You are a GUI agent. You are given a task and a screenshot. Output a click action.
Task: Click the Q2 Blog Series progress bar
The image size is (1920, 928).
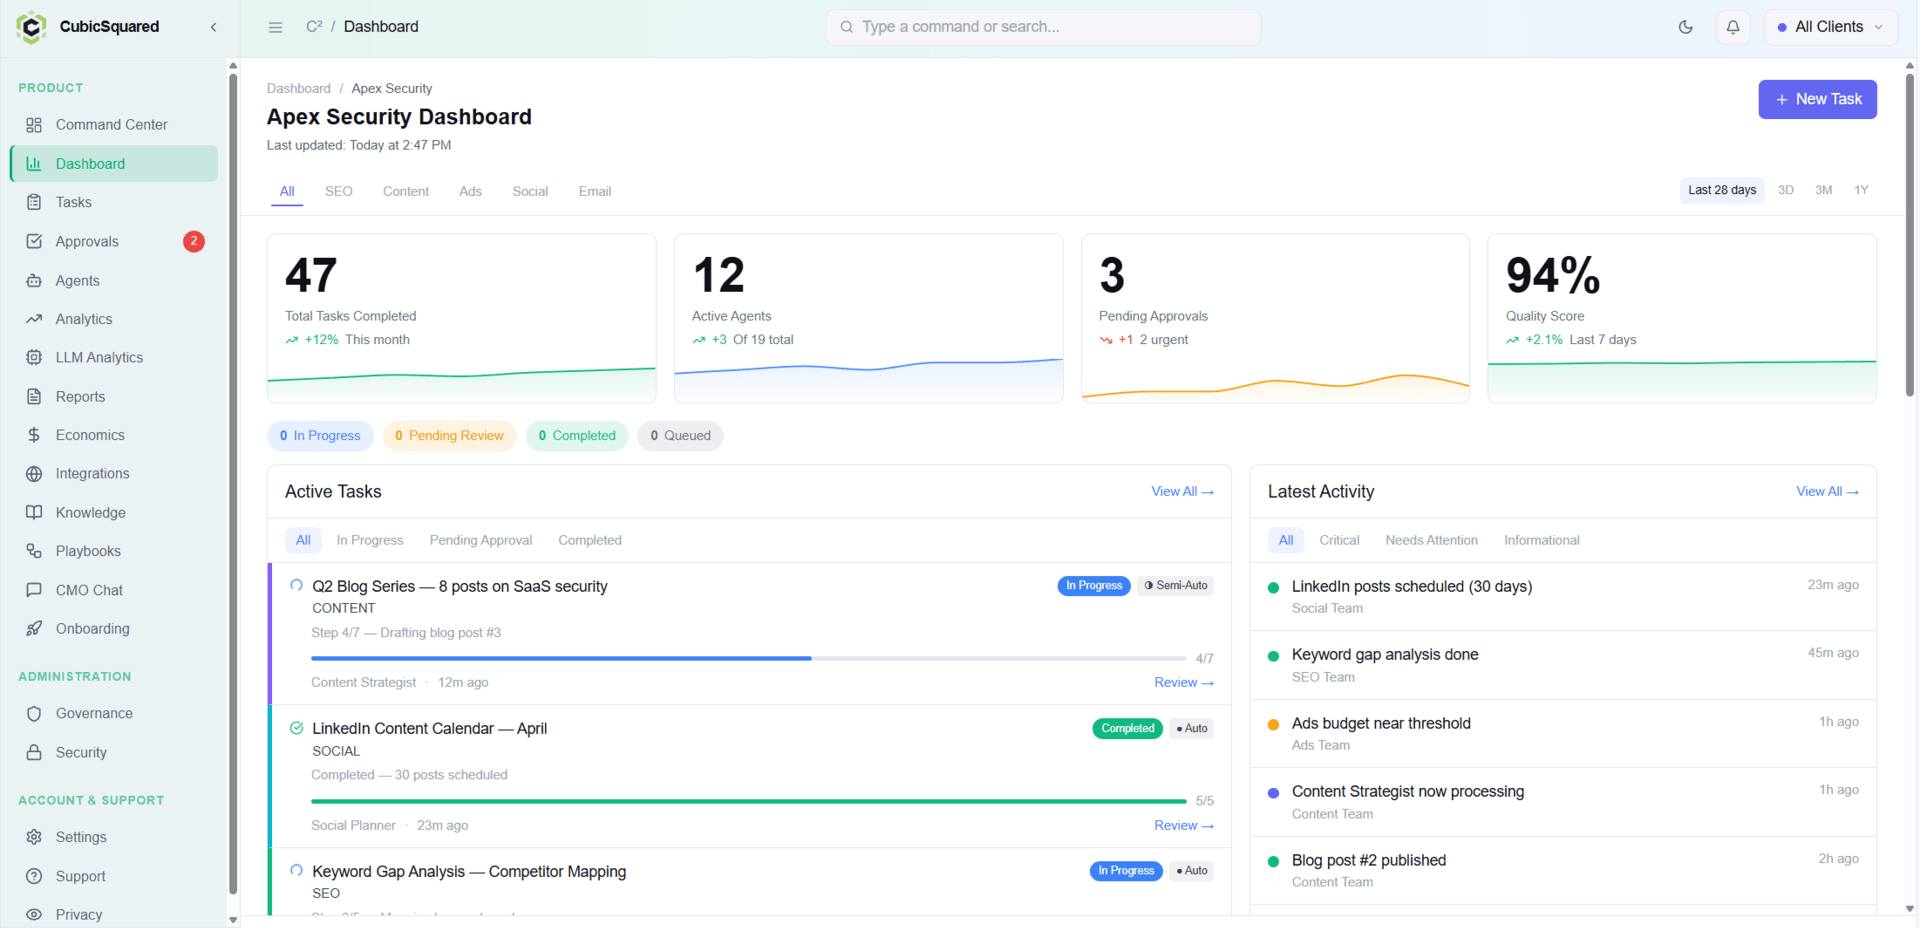[748, 658]
